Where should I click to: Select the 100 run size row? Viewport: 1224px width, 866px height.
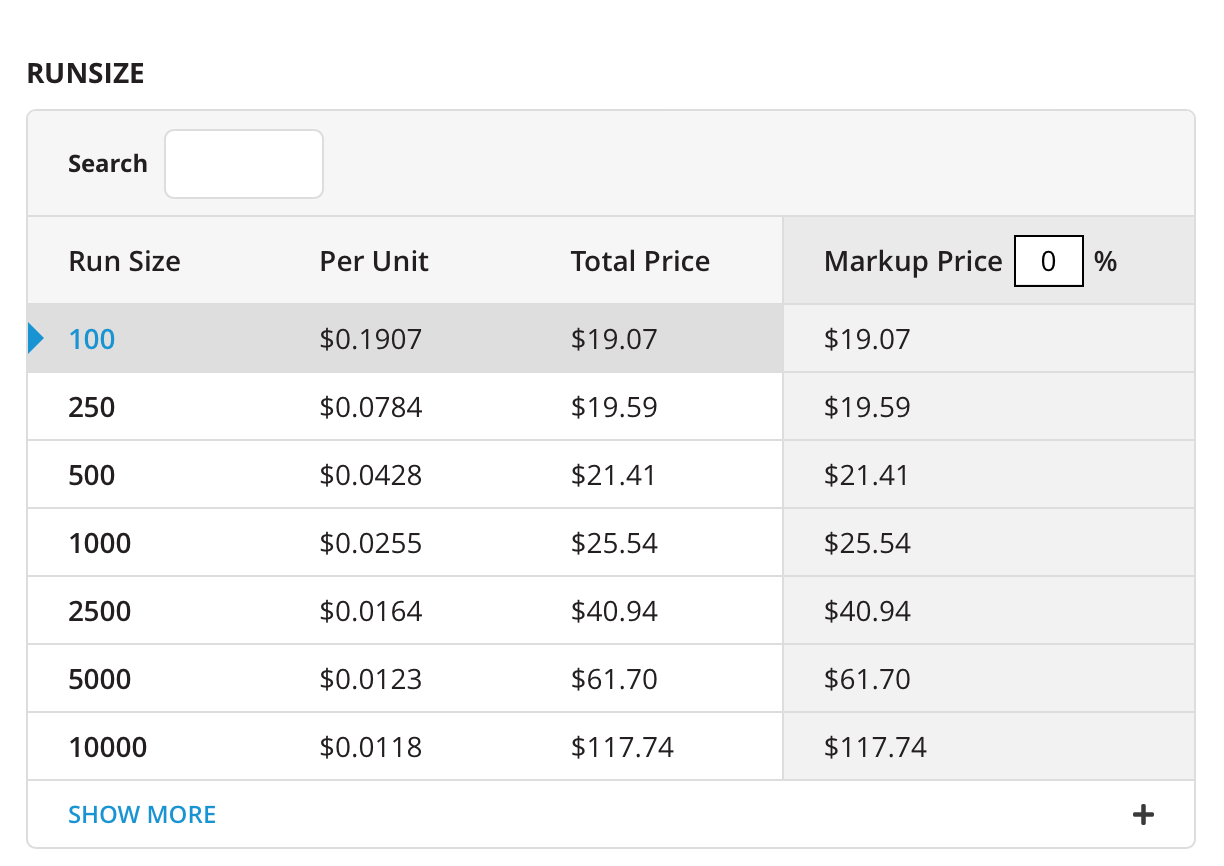click(x=92, y=340)
